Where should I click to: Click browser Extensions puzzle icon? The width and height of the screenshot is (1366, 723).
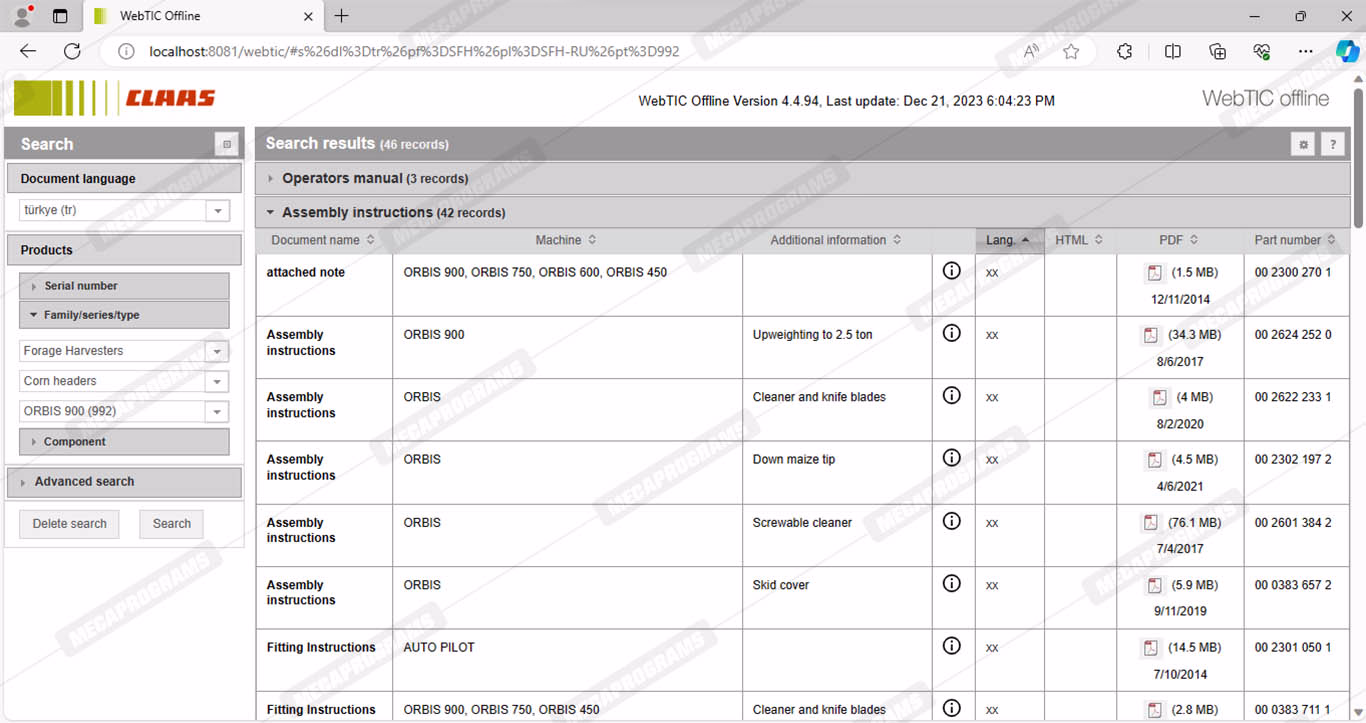click(x=1124, y=52)
